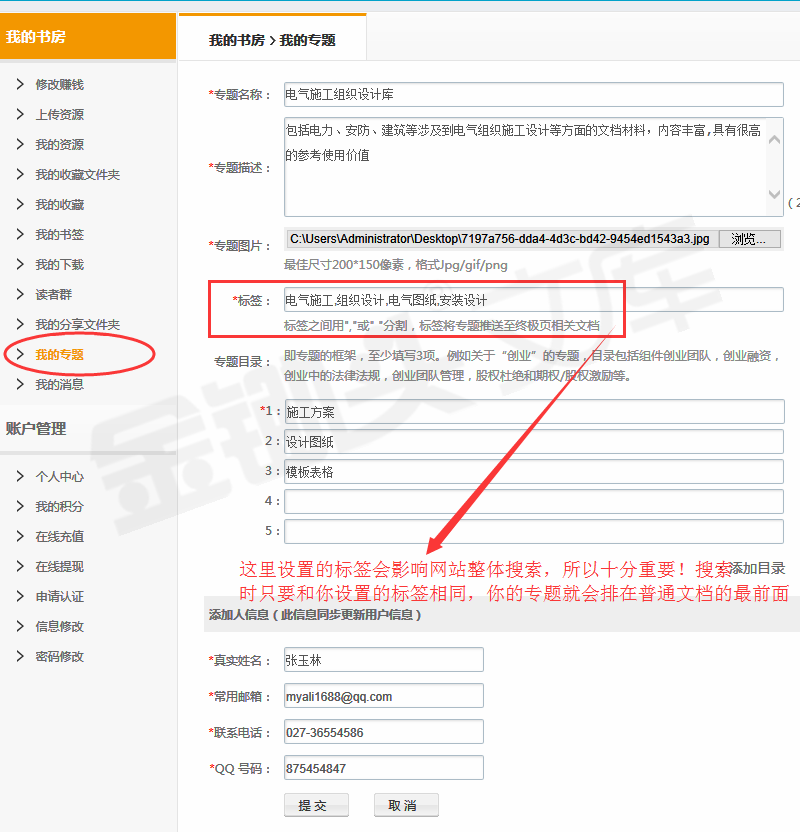
Task: Click the arrow icon beside 我的收藏文件夹
Action: 20,174
